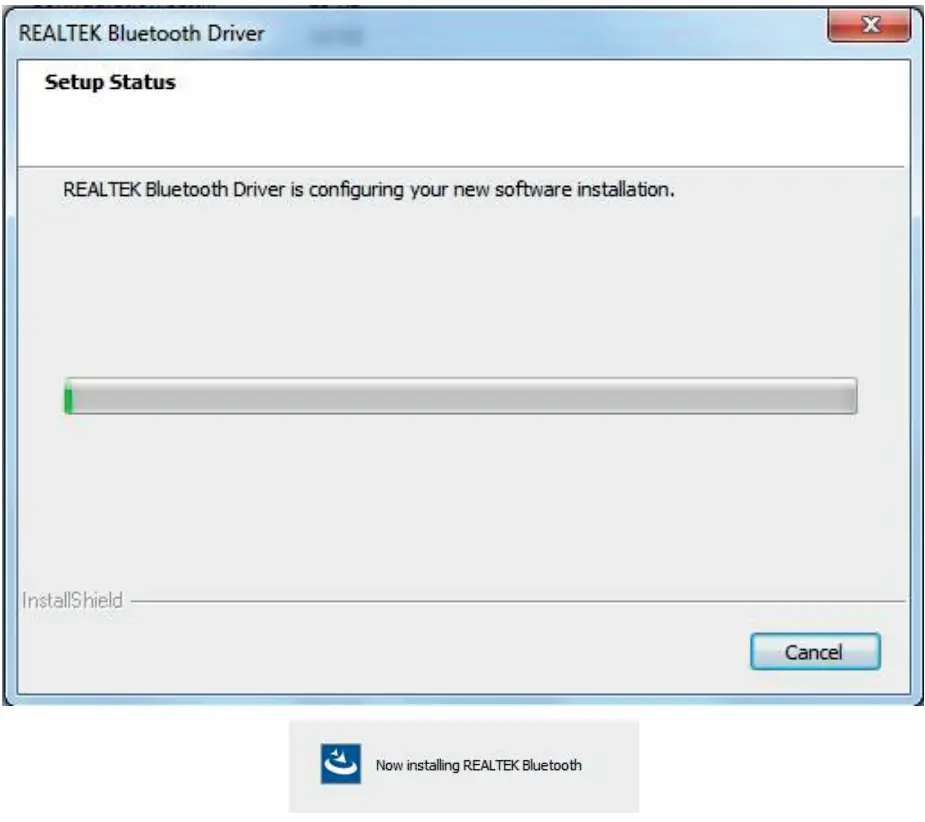
Task: Click the blue installer icon beside Now installing
Action: click(x=340, y=764)
